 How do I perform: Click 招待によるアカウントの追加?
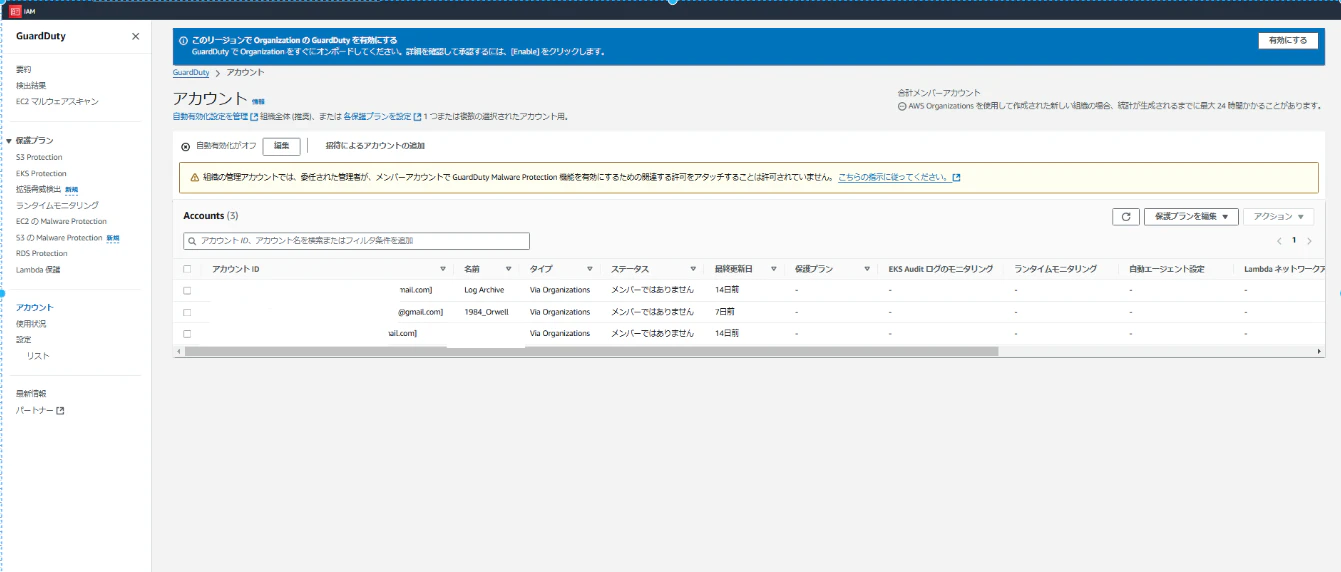[375, 146]
